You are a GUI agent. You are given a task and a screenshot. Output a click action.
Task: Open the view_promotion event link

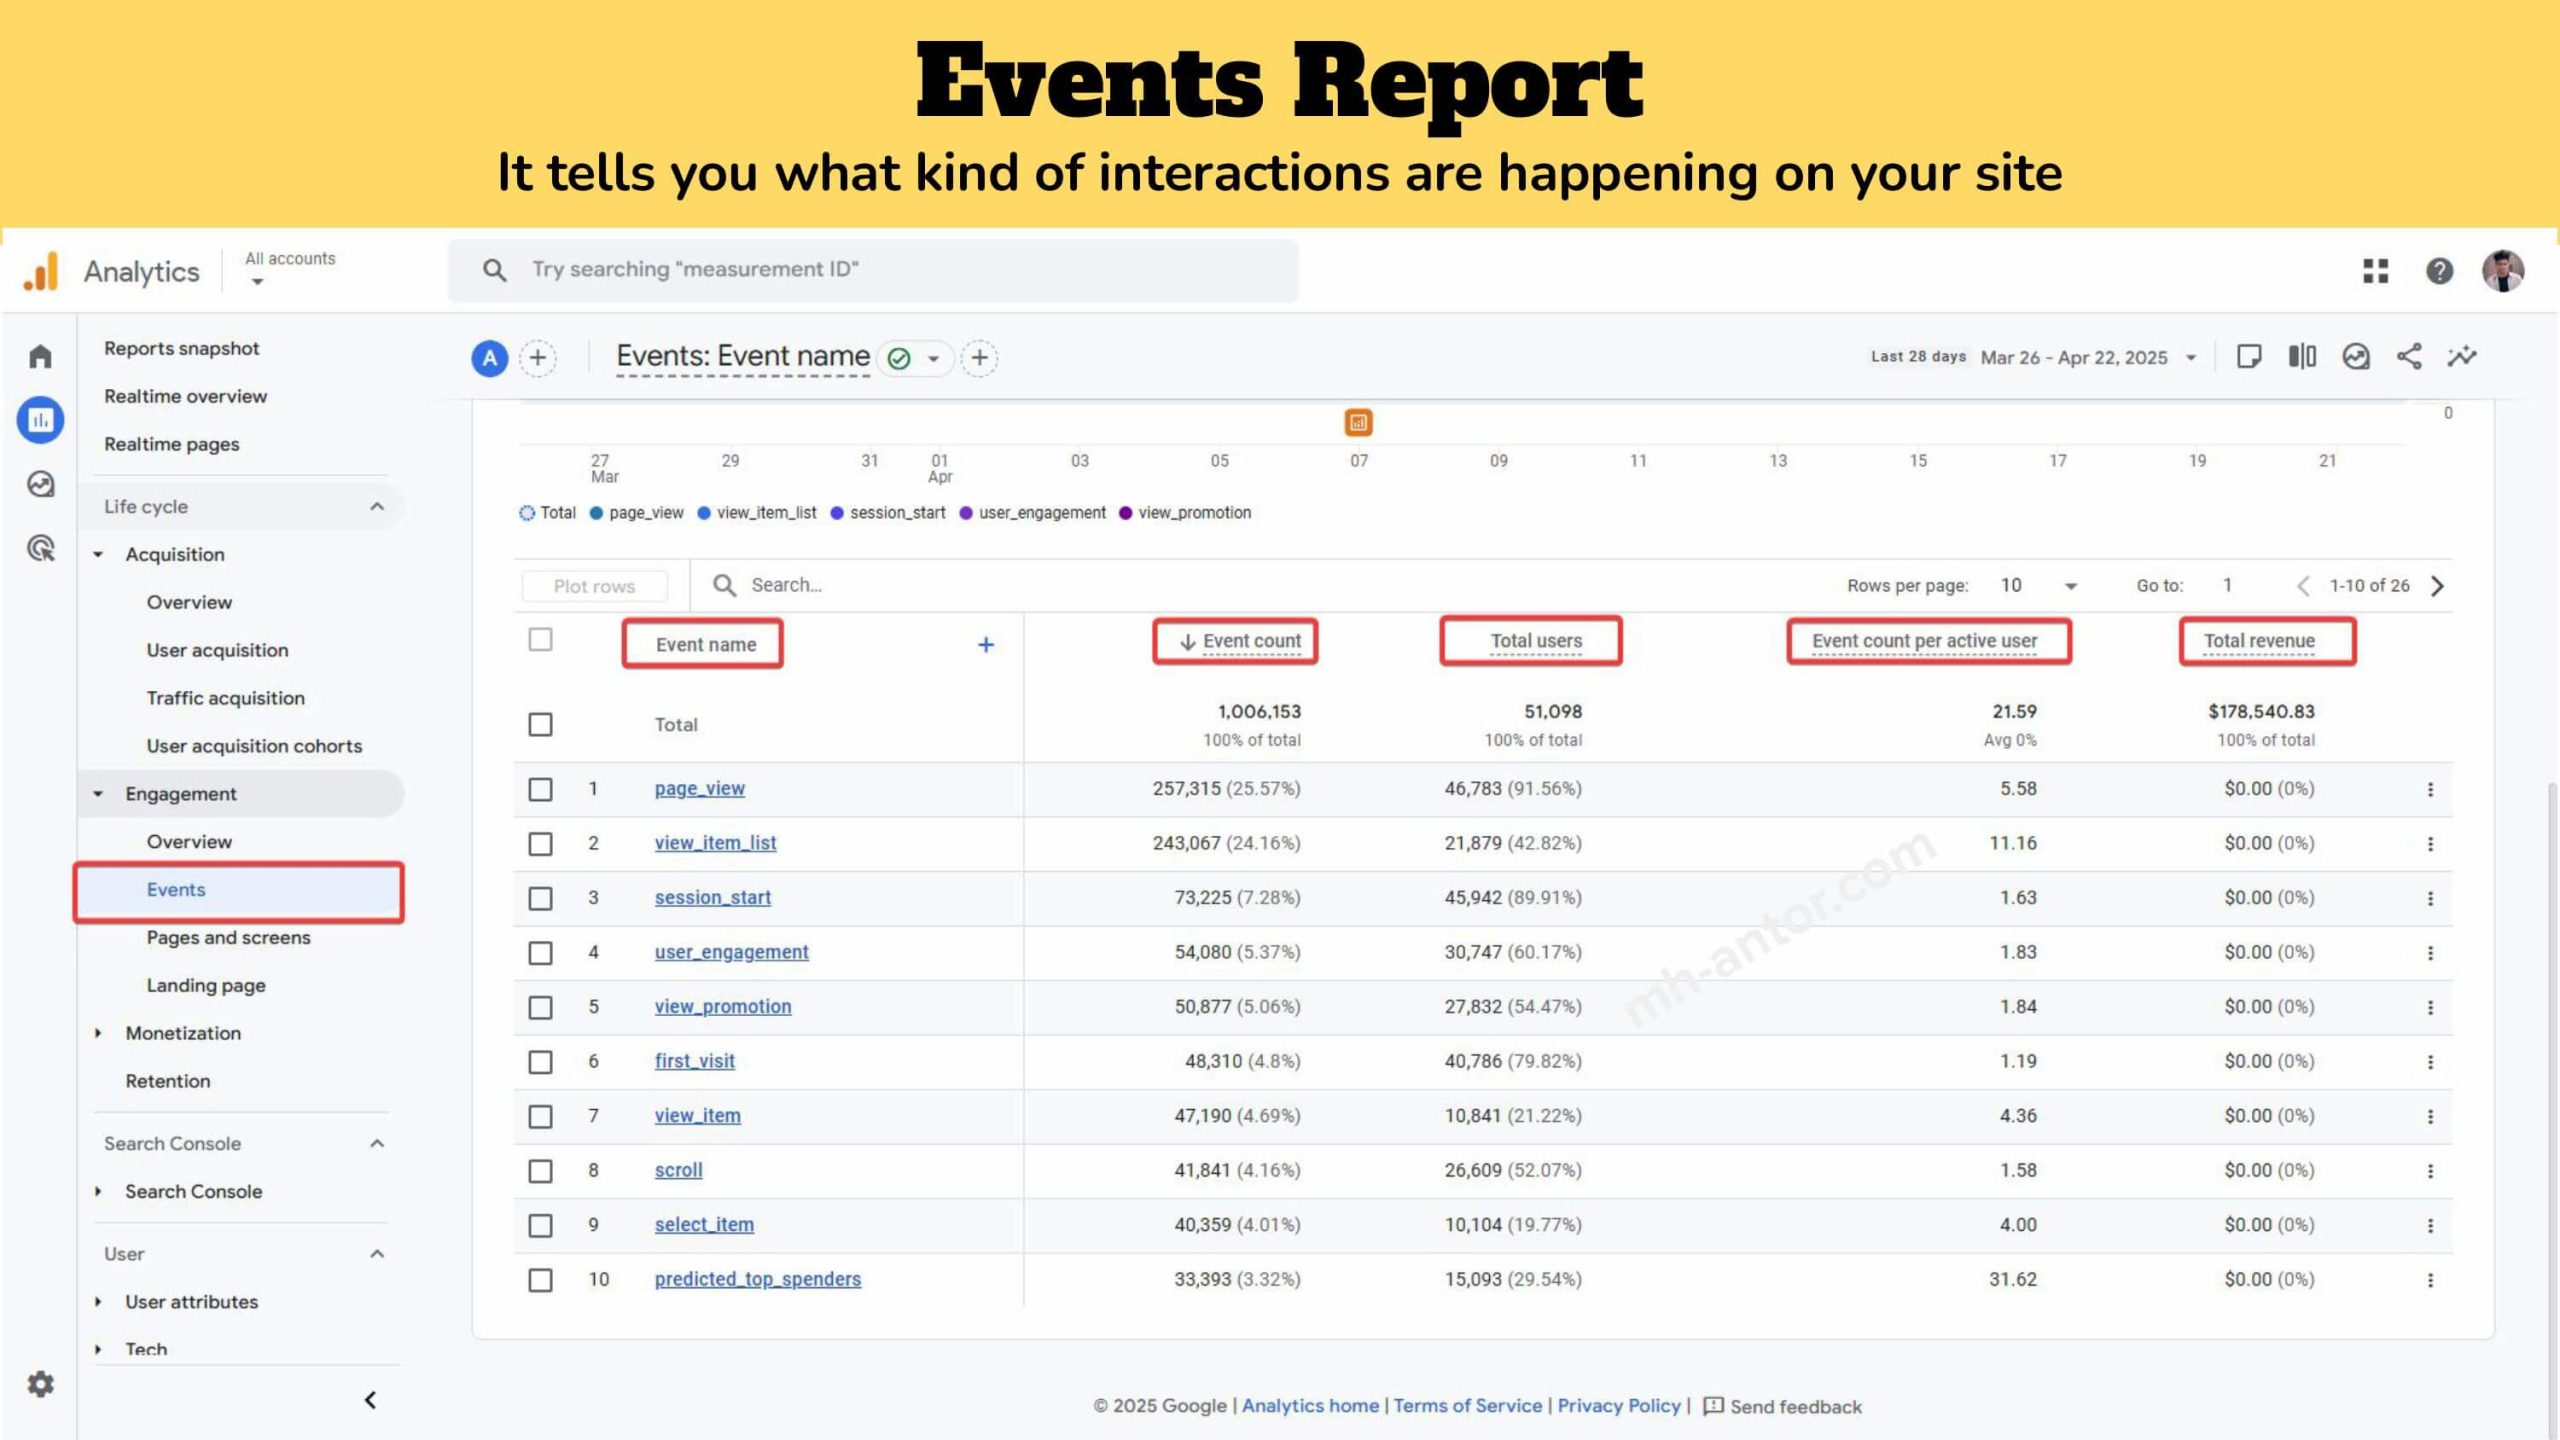tap(723, 1007)
